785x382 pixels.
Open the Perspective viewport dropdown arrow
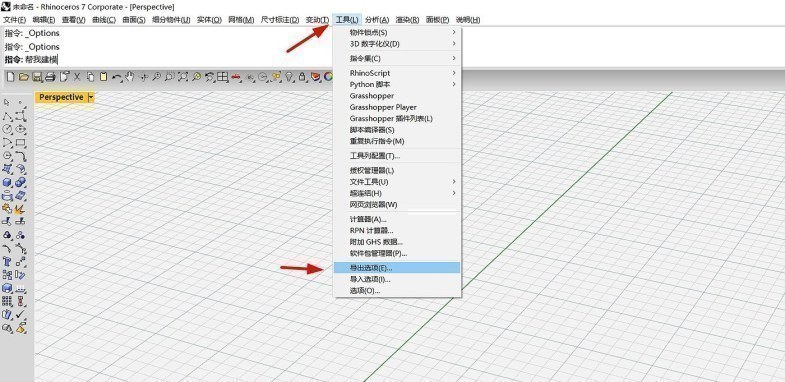(x=90, y=97)
